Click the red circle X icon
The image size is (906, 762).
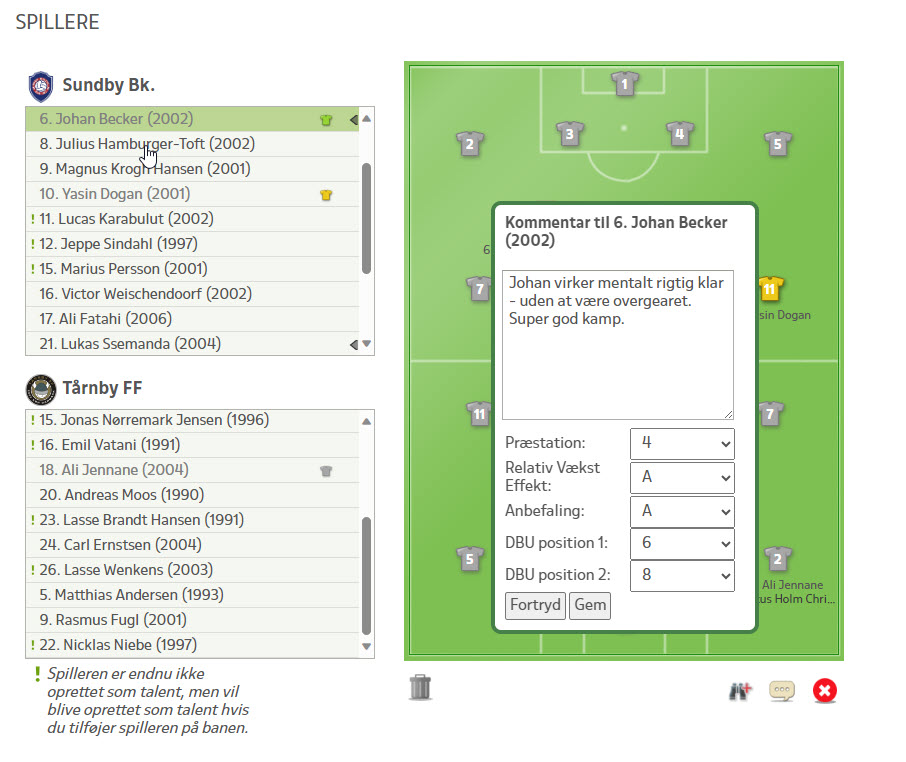[824, 691]
